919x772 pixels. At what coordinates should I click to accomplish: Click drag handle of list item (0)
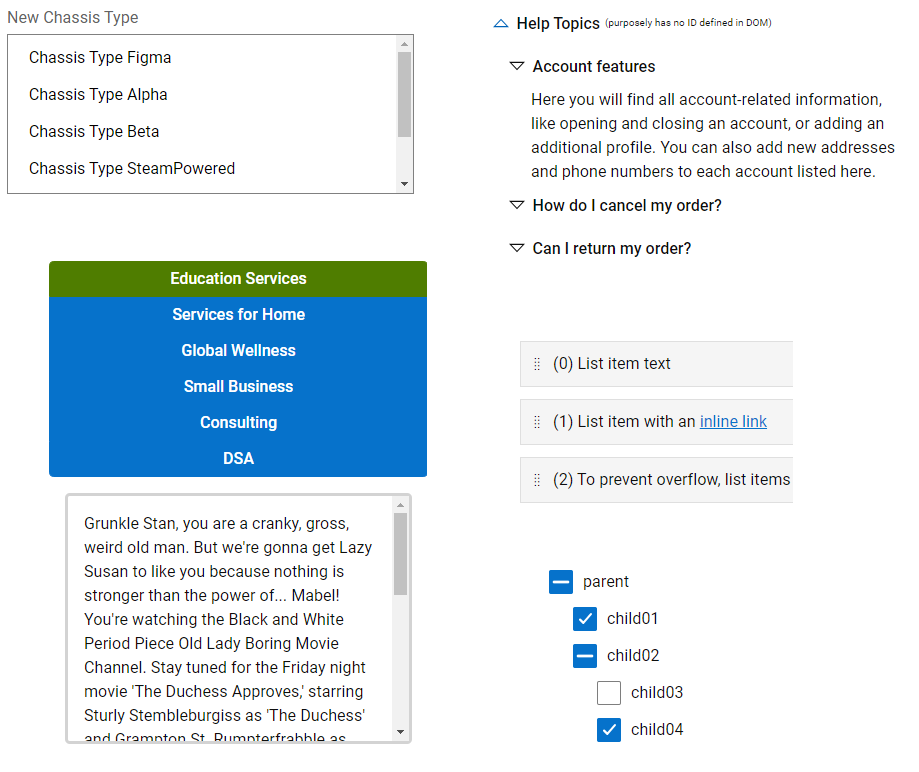click(x=537, y=364)
